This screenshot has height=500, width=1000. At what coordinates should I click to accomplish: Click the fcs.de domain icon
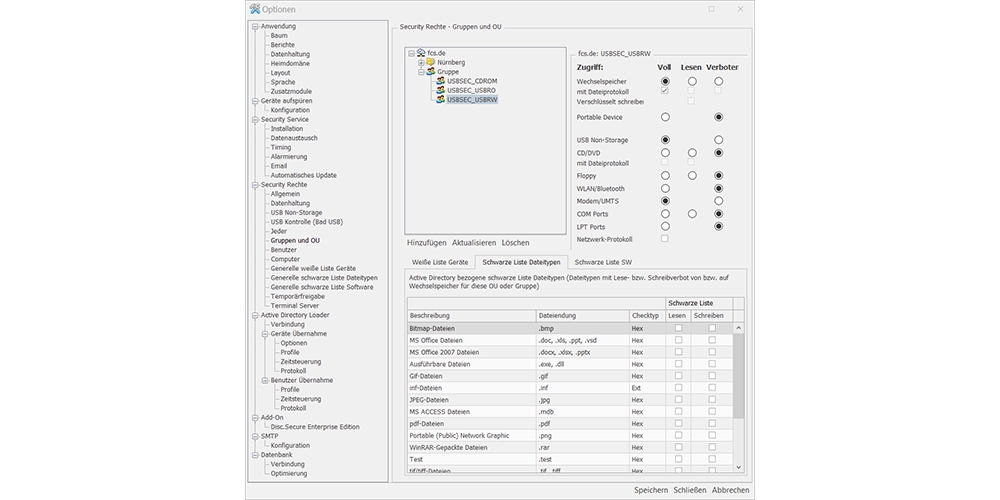click(x=421, y=53)
